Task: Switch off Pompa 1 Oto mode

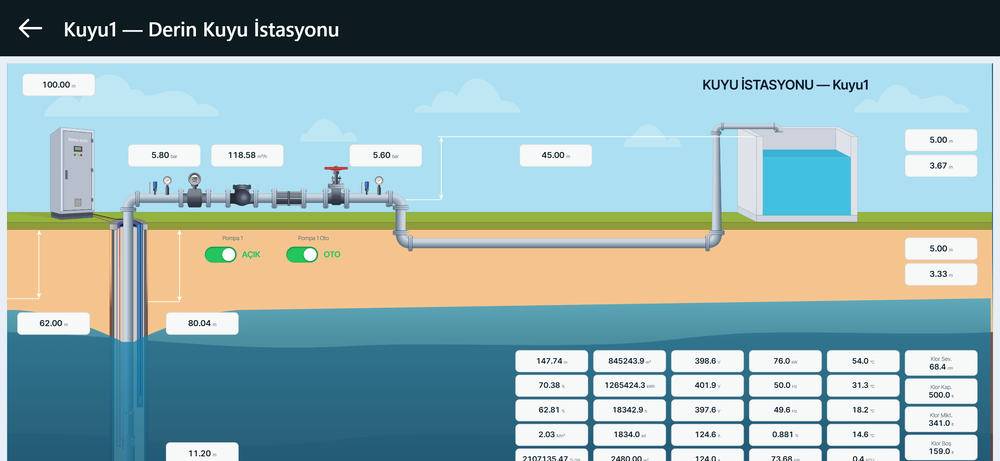Action: tap(302, 254)
